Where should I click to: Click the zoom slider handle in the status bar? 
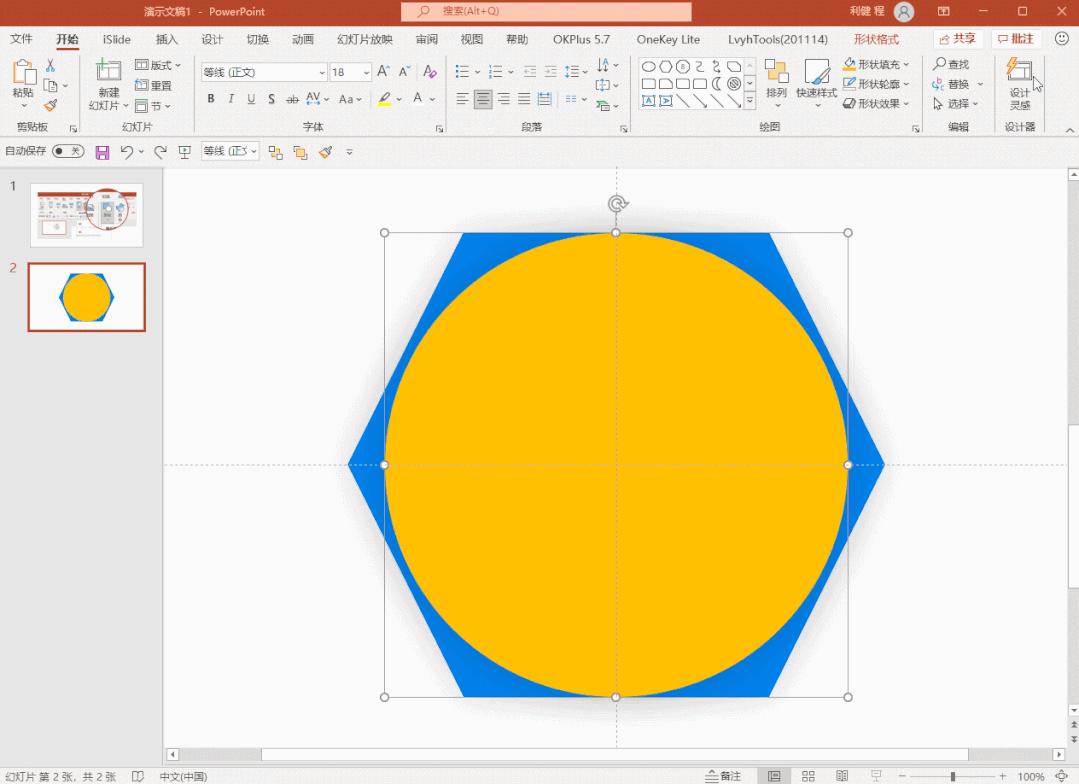pos(953,776)
